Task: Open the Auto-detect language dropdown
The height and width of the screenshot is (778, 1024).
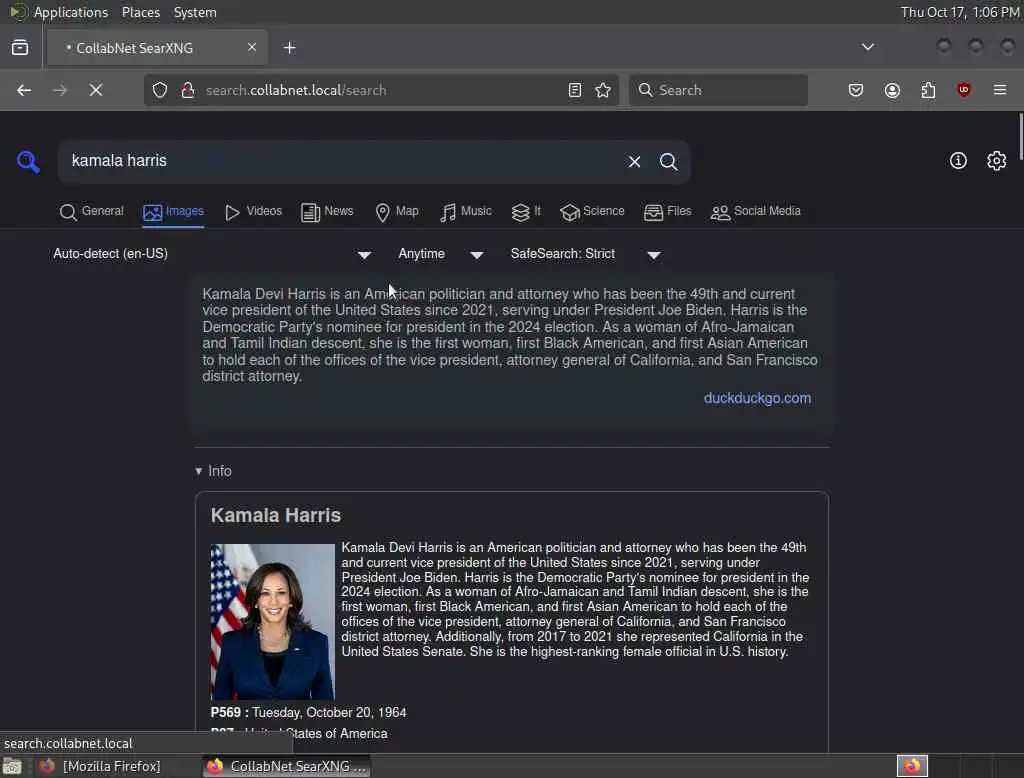Action: (x=212, y=254)
